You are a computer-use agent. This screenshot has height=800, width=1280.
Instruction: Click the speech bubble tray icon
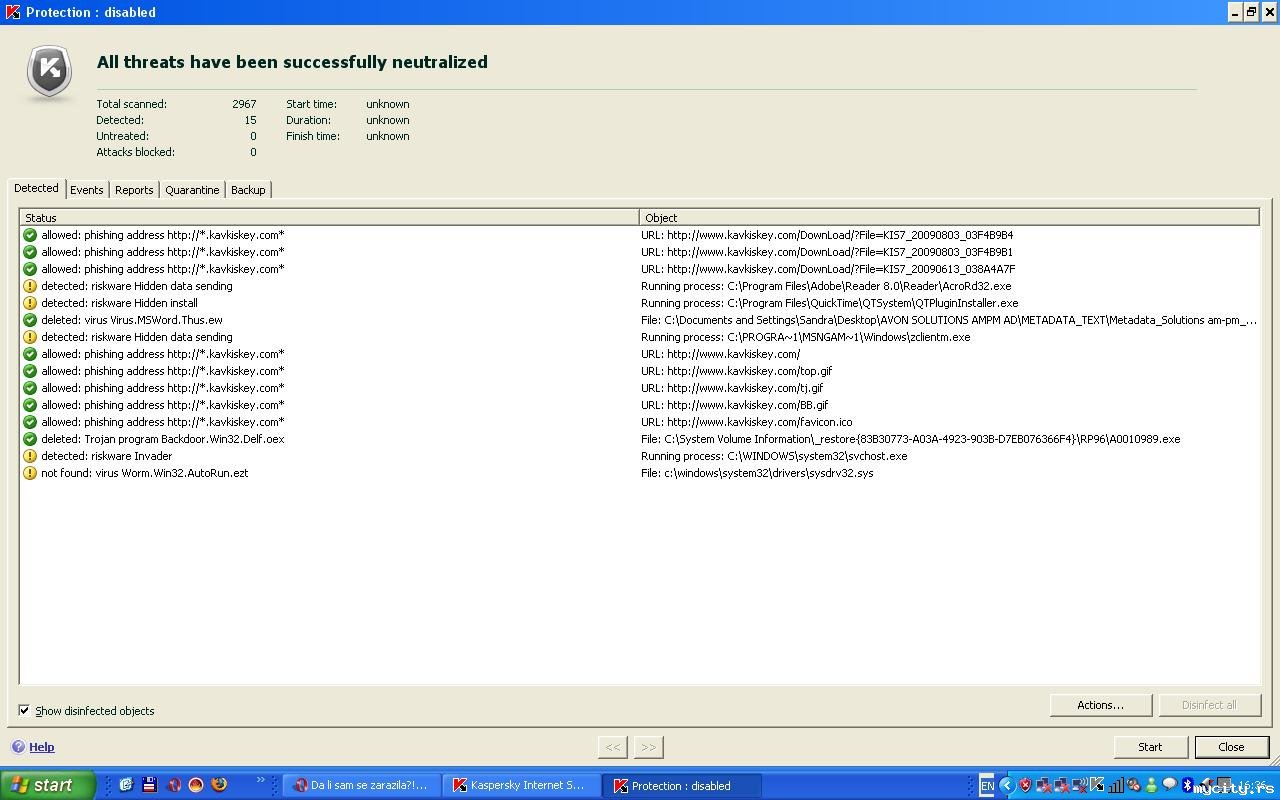click(1169, 785)
